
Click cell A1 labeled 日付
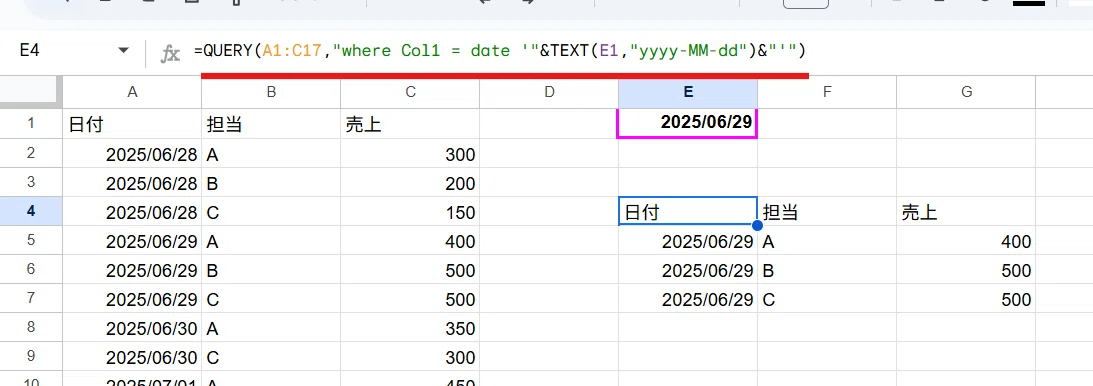point(132,124)
